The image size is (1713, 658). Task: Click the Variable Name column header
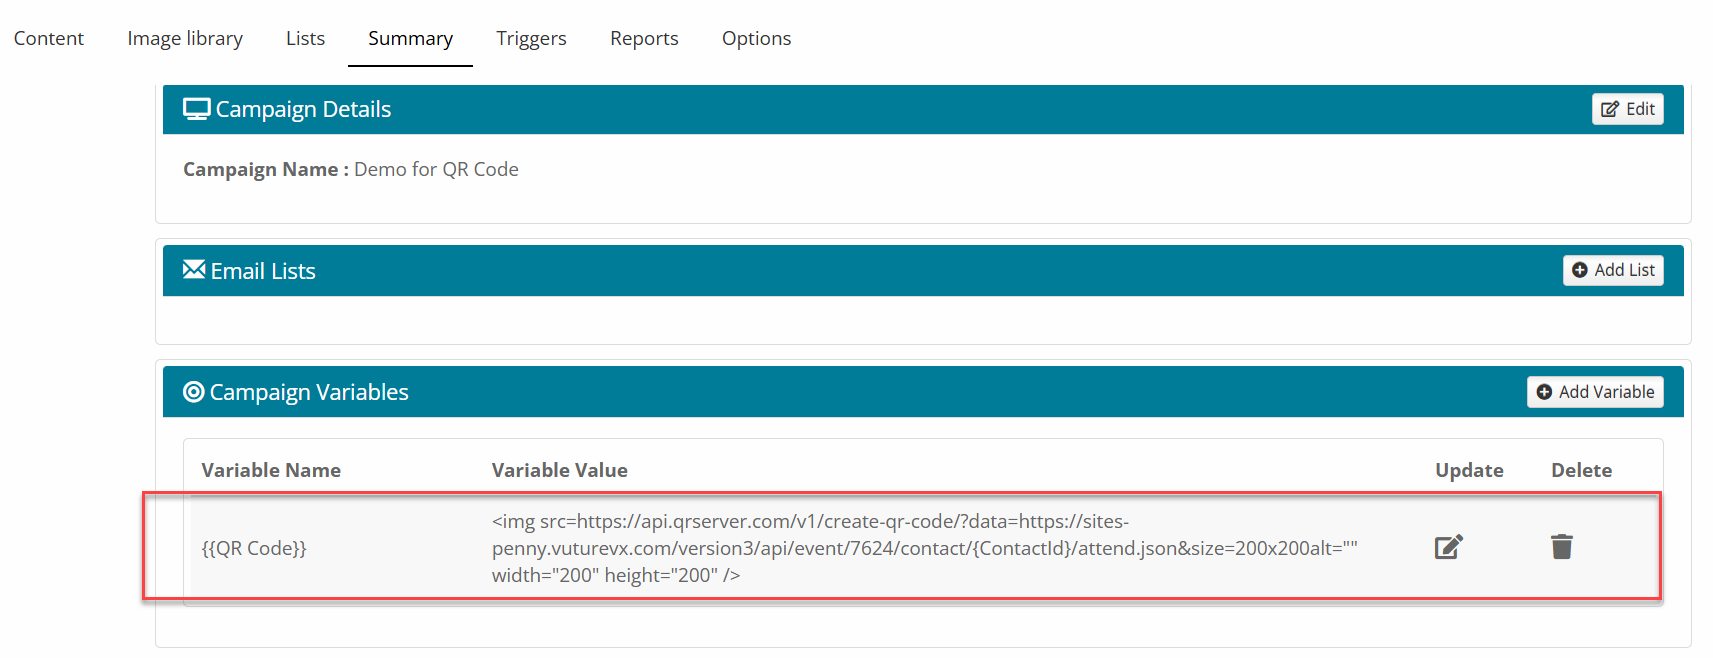[x=271, y=470]
